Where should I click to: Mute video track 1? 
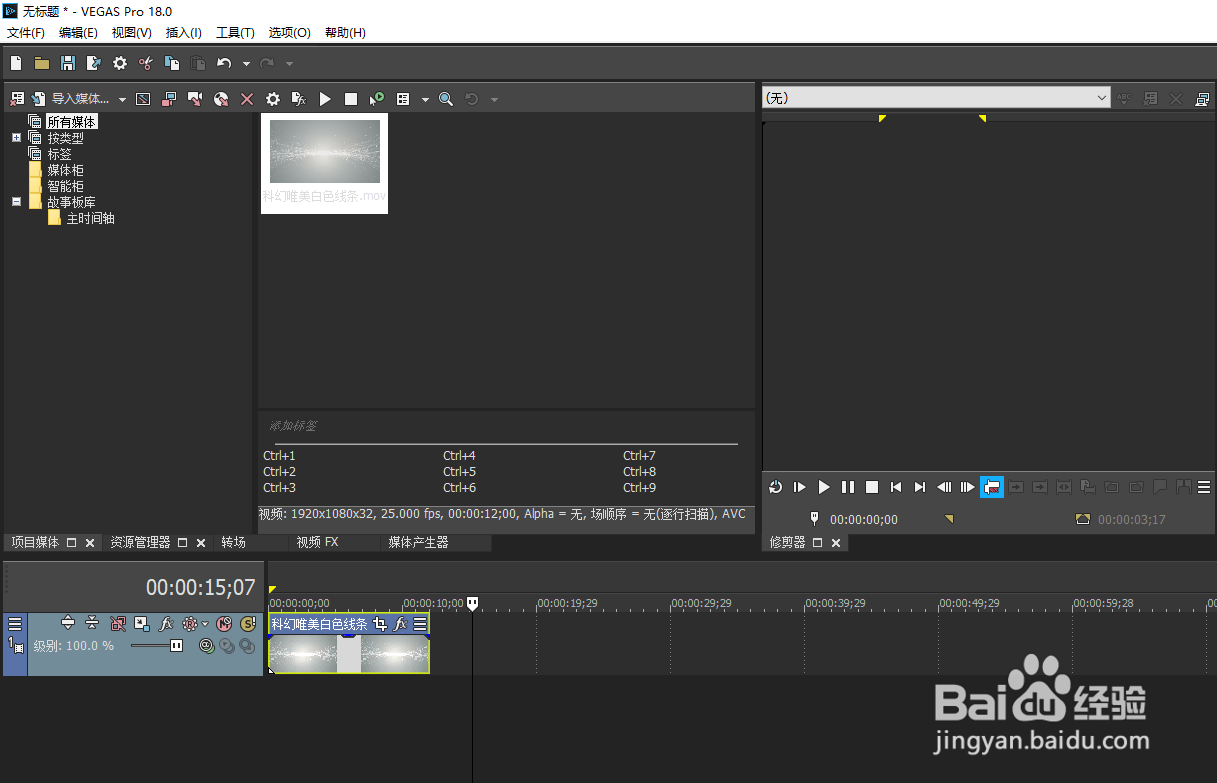point(224,623)
